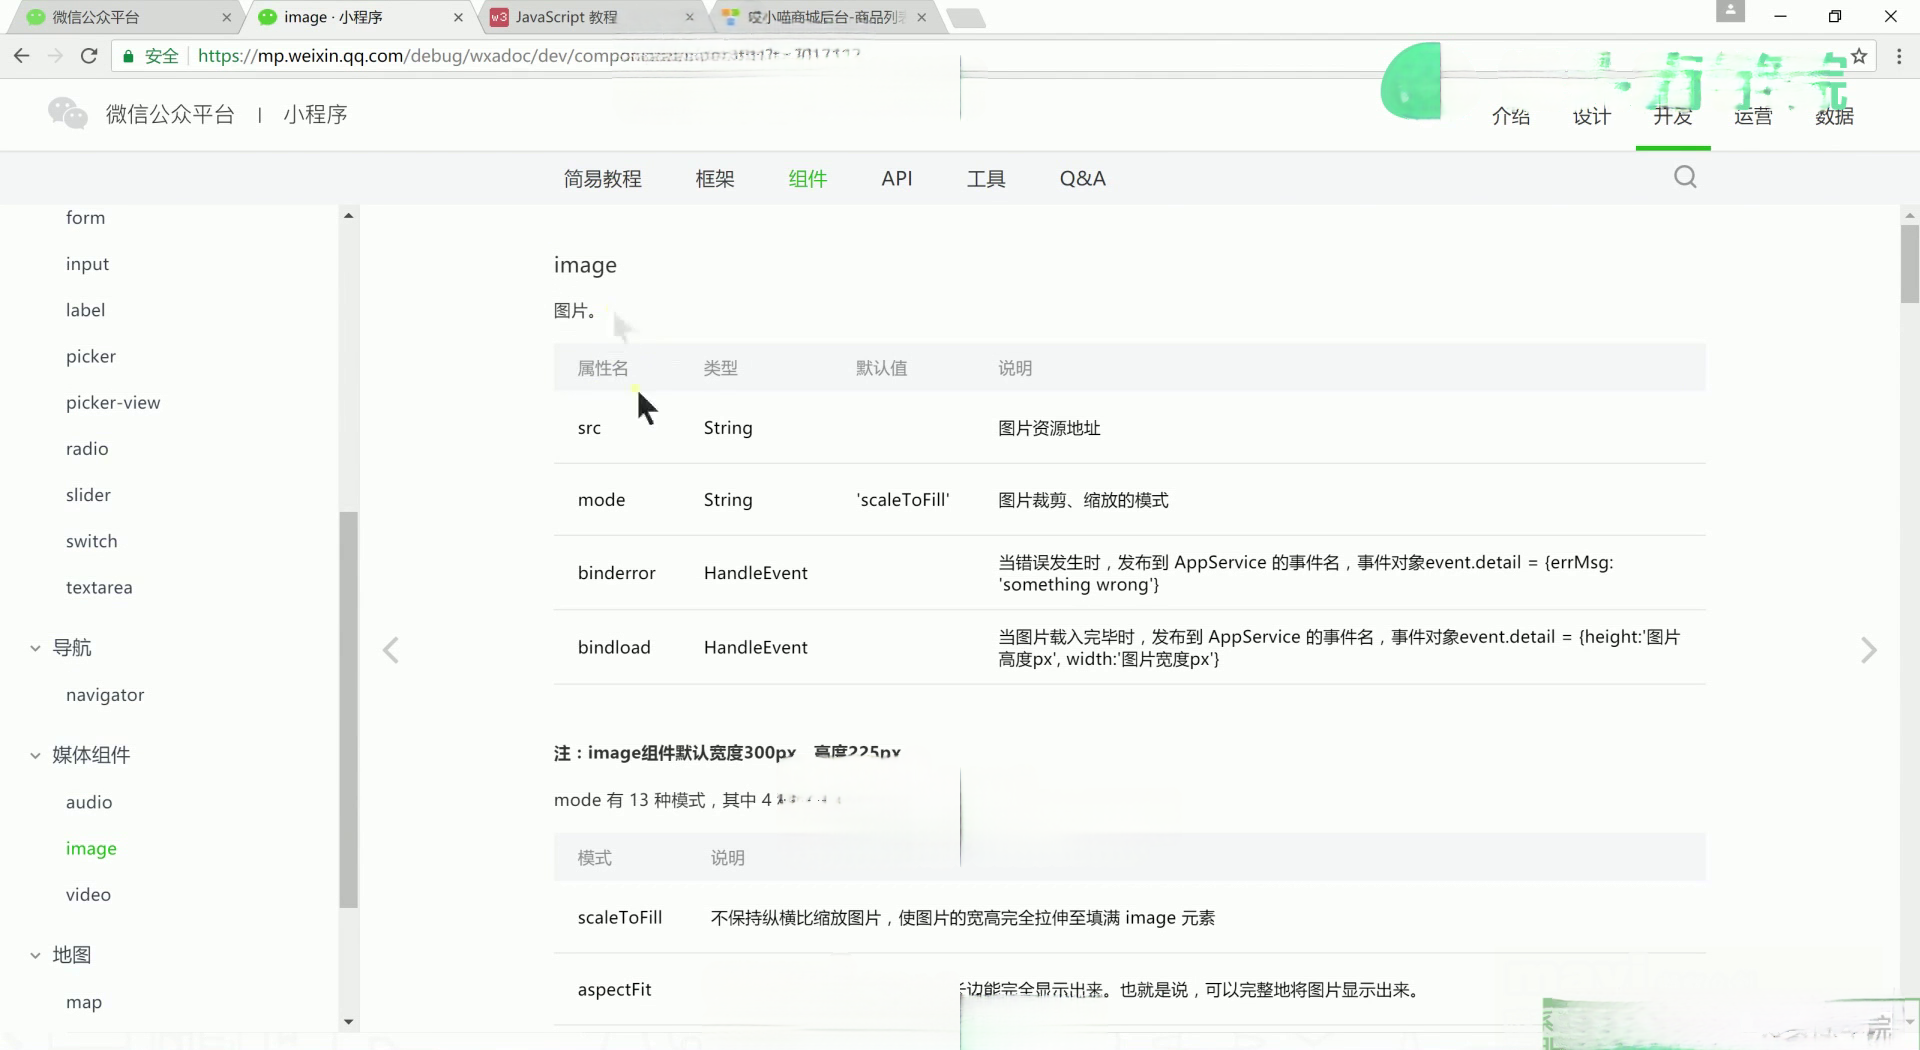
Task: Click the aspectFit mode cell
Action: tap(614, 989)
